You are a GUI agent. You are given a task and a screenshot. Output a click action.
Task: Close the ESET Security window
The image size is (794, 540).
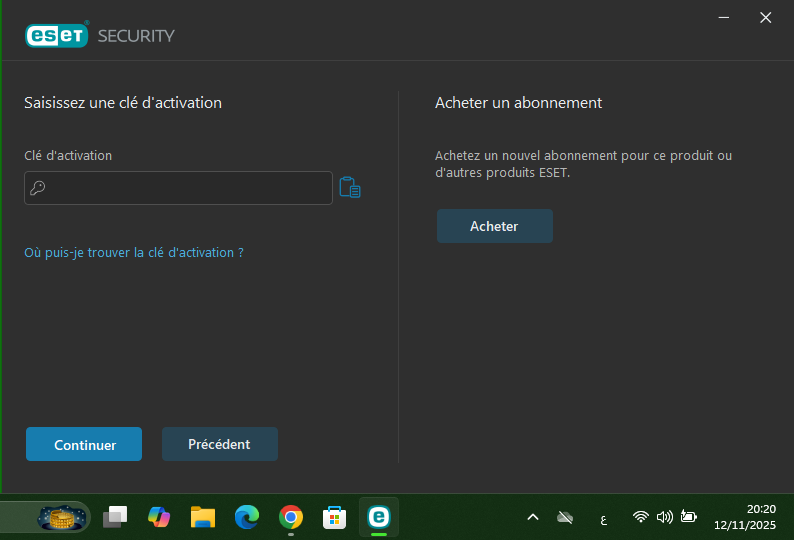(766, 17)
